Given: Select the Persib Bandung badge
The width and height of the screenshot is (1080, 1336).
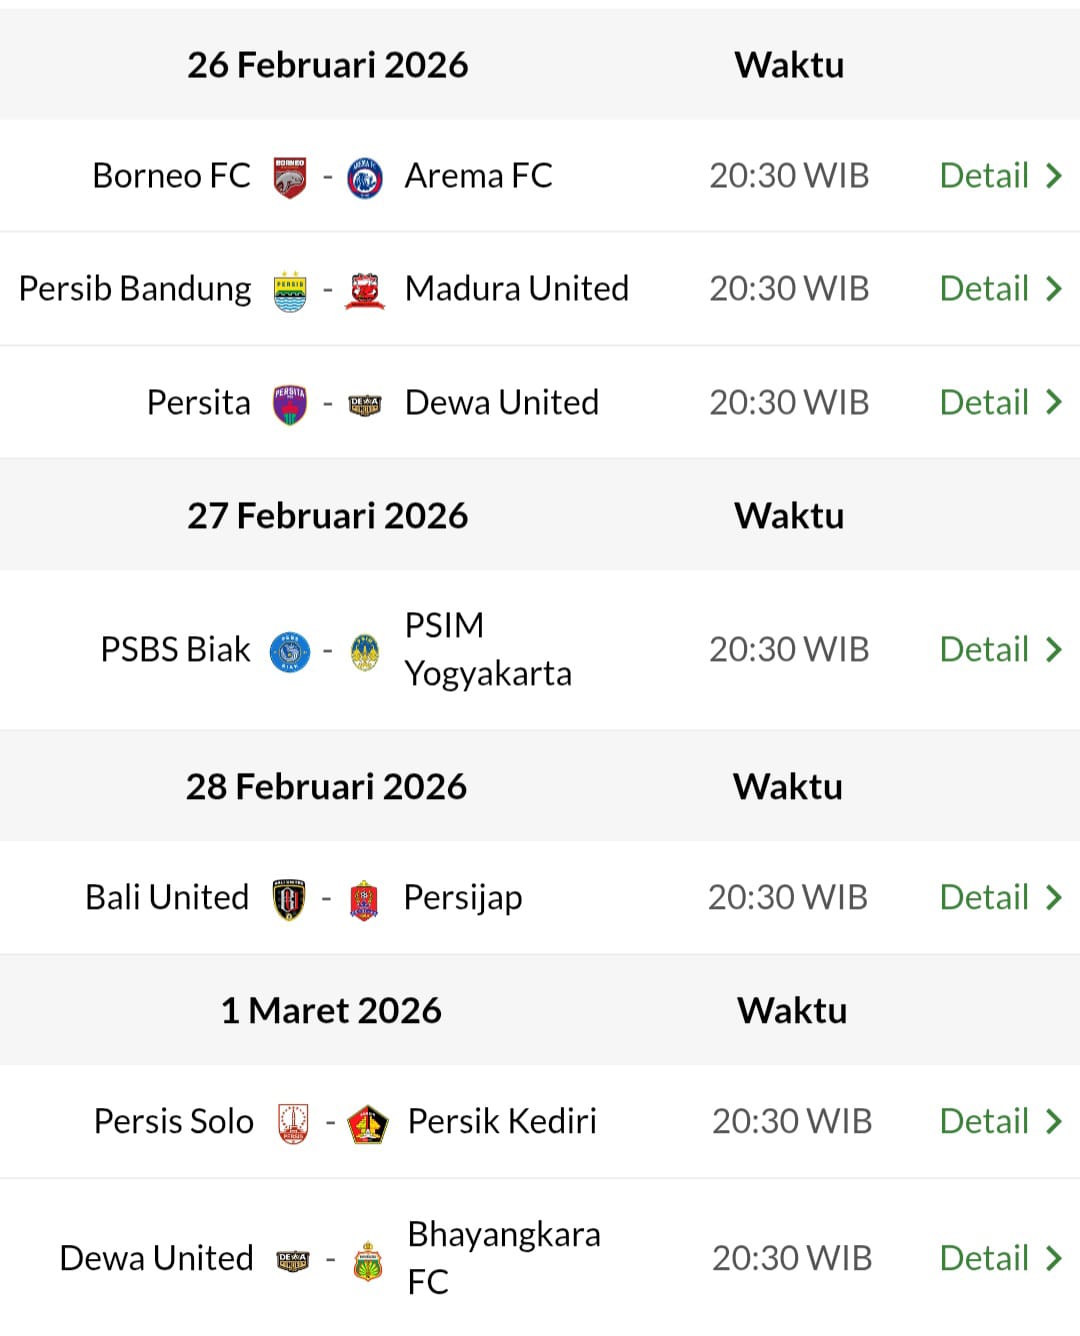Looking at the screenshot, I should tap(289, 288).
